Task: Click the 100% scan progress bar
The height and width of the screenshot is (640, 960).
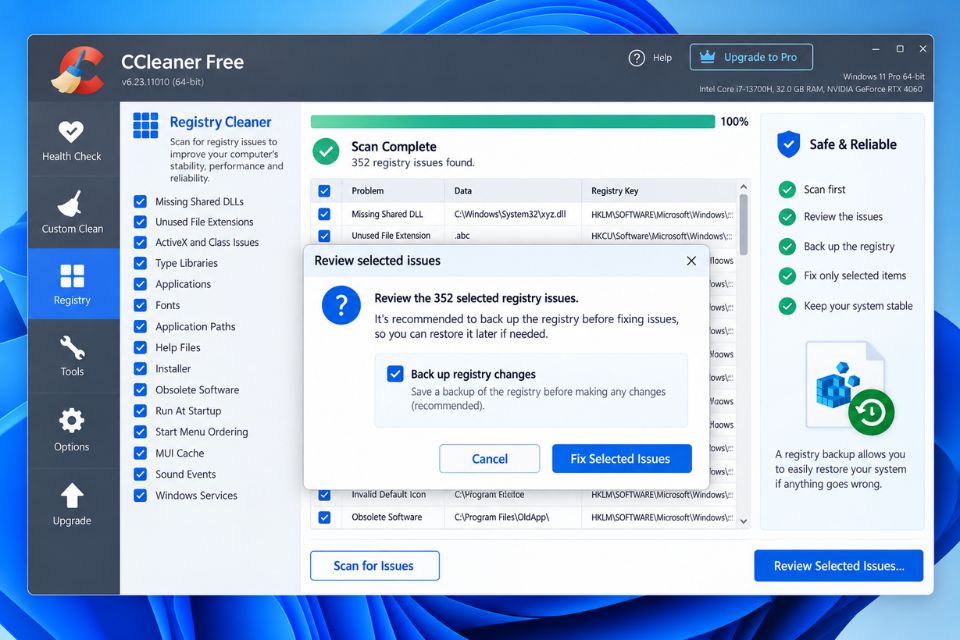Action: (x=512, y=121)
